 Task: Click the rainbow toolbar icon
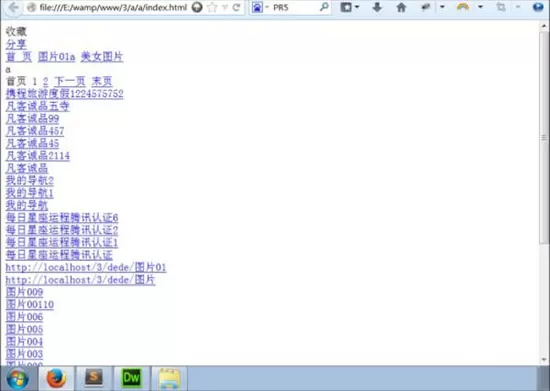[x=463, y=7]
